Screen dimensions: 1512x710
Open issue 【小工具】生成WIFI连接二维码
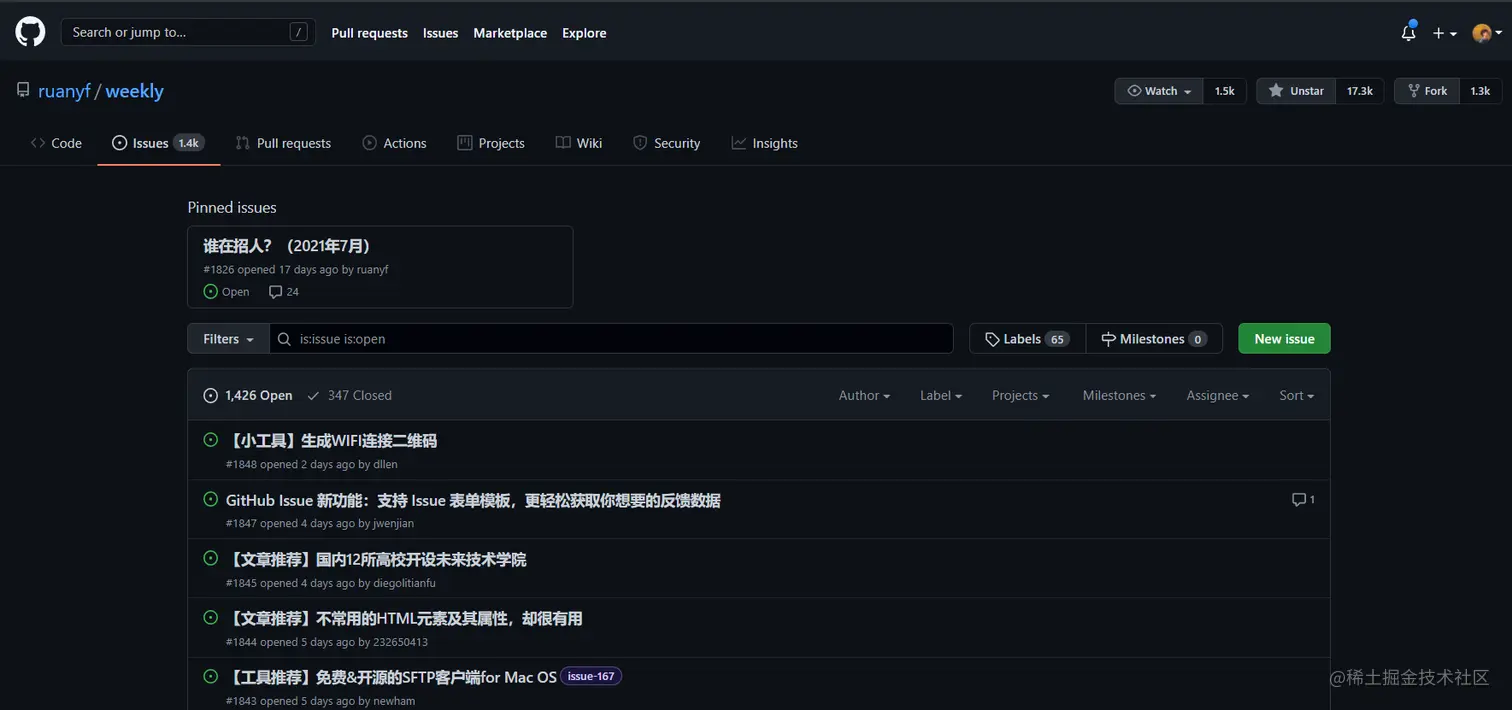tap(331, 441)
